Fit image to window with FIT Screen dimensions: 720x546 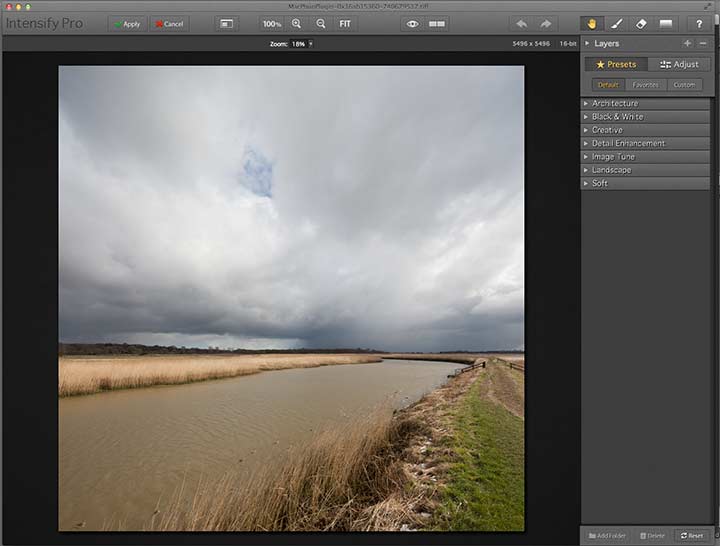tap(345, 24)
